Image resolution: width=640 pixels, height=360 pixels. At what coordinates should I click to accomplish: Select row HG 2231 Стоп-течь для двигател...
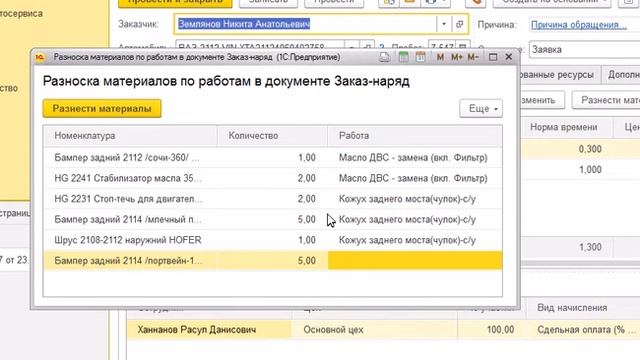coord(273,199)
